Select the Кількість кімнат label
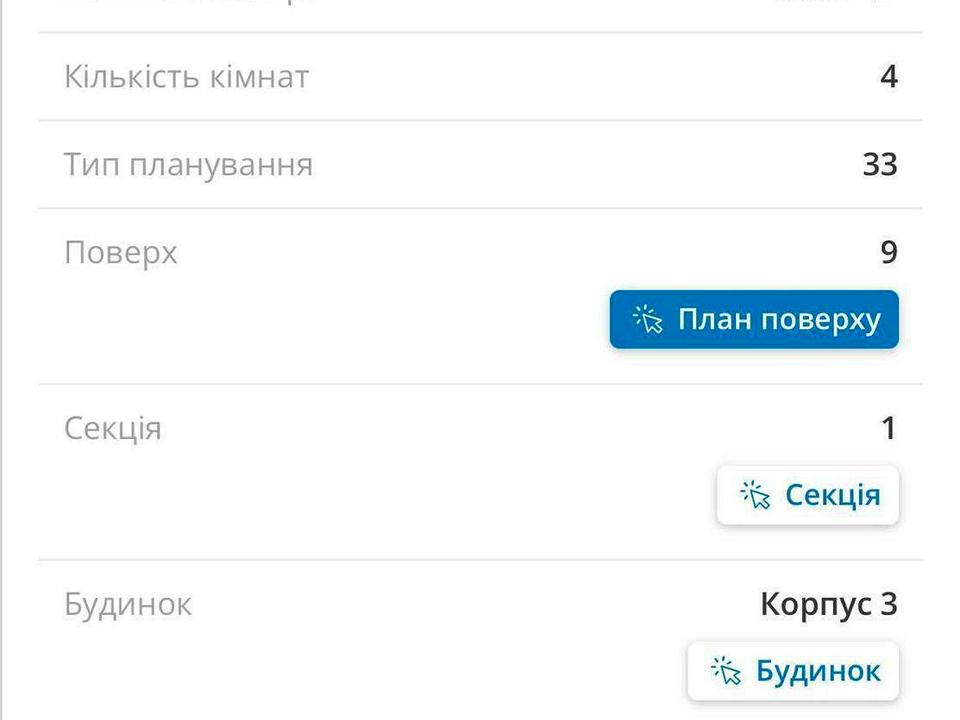 [x=186, y=77]
